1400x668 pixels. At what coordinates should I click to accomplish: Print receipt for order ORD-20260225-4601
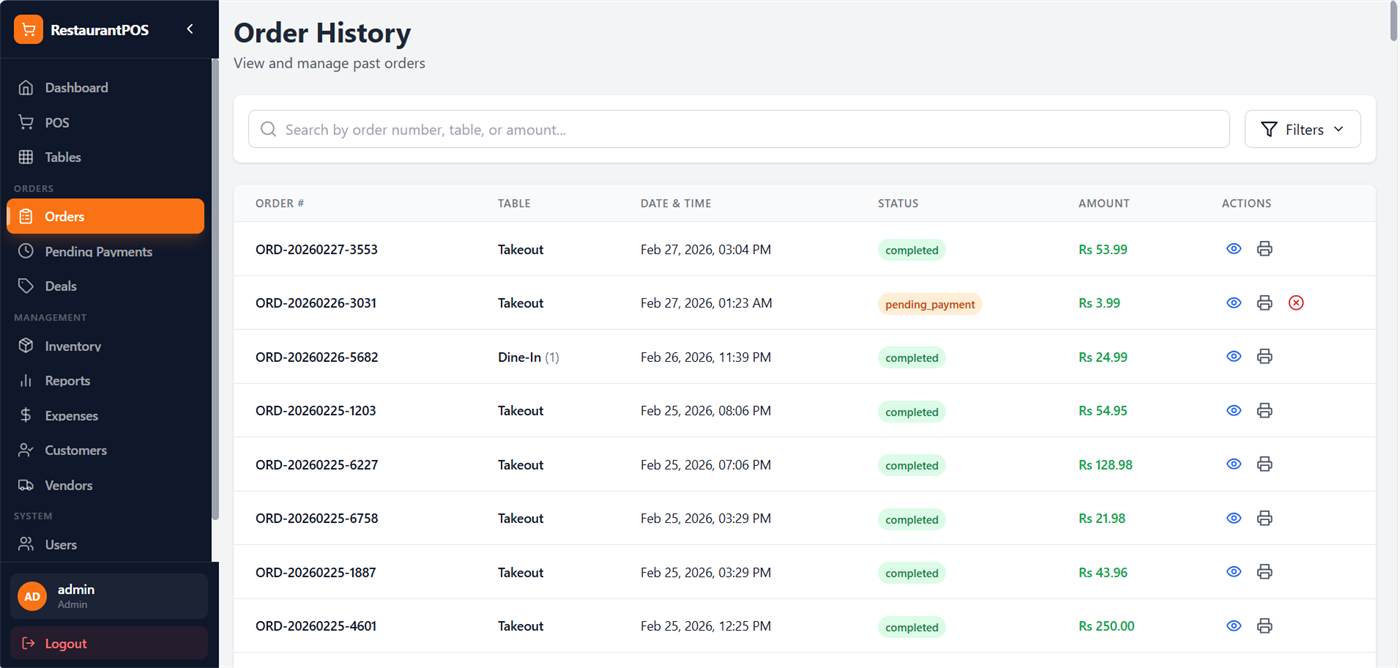pos(1264,626)
